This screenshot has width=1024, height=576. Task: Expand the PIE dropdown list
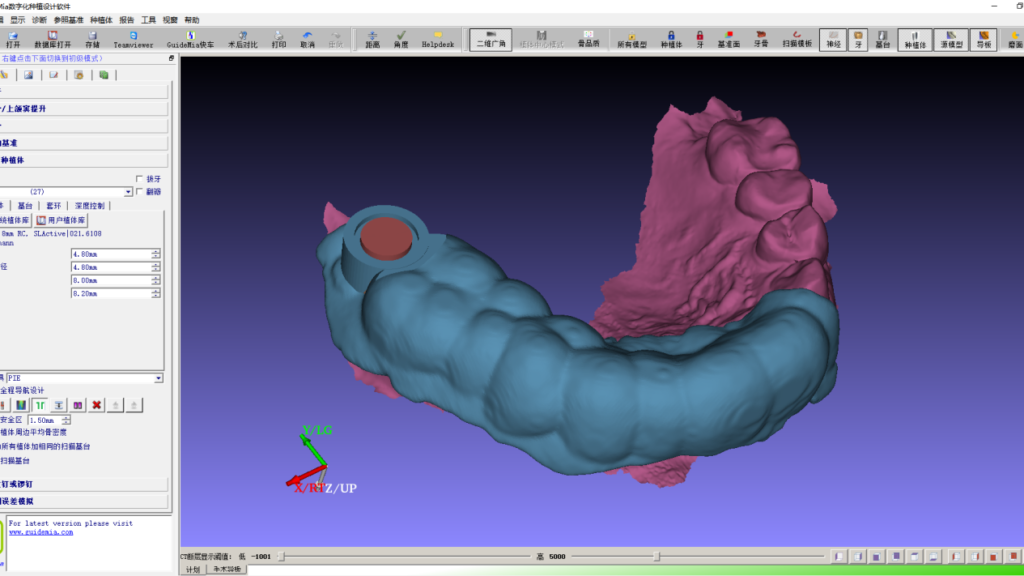pyautogui.click(x=157, y=378)
